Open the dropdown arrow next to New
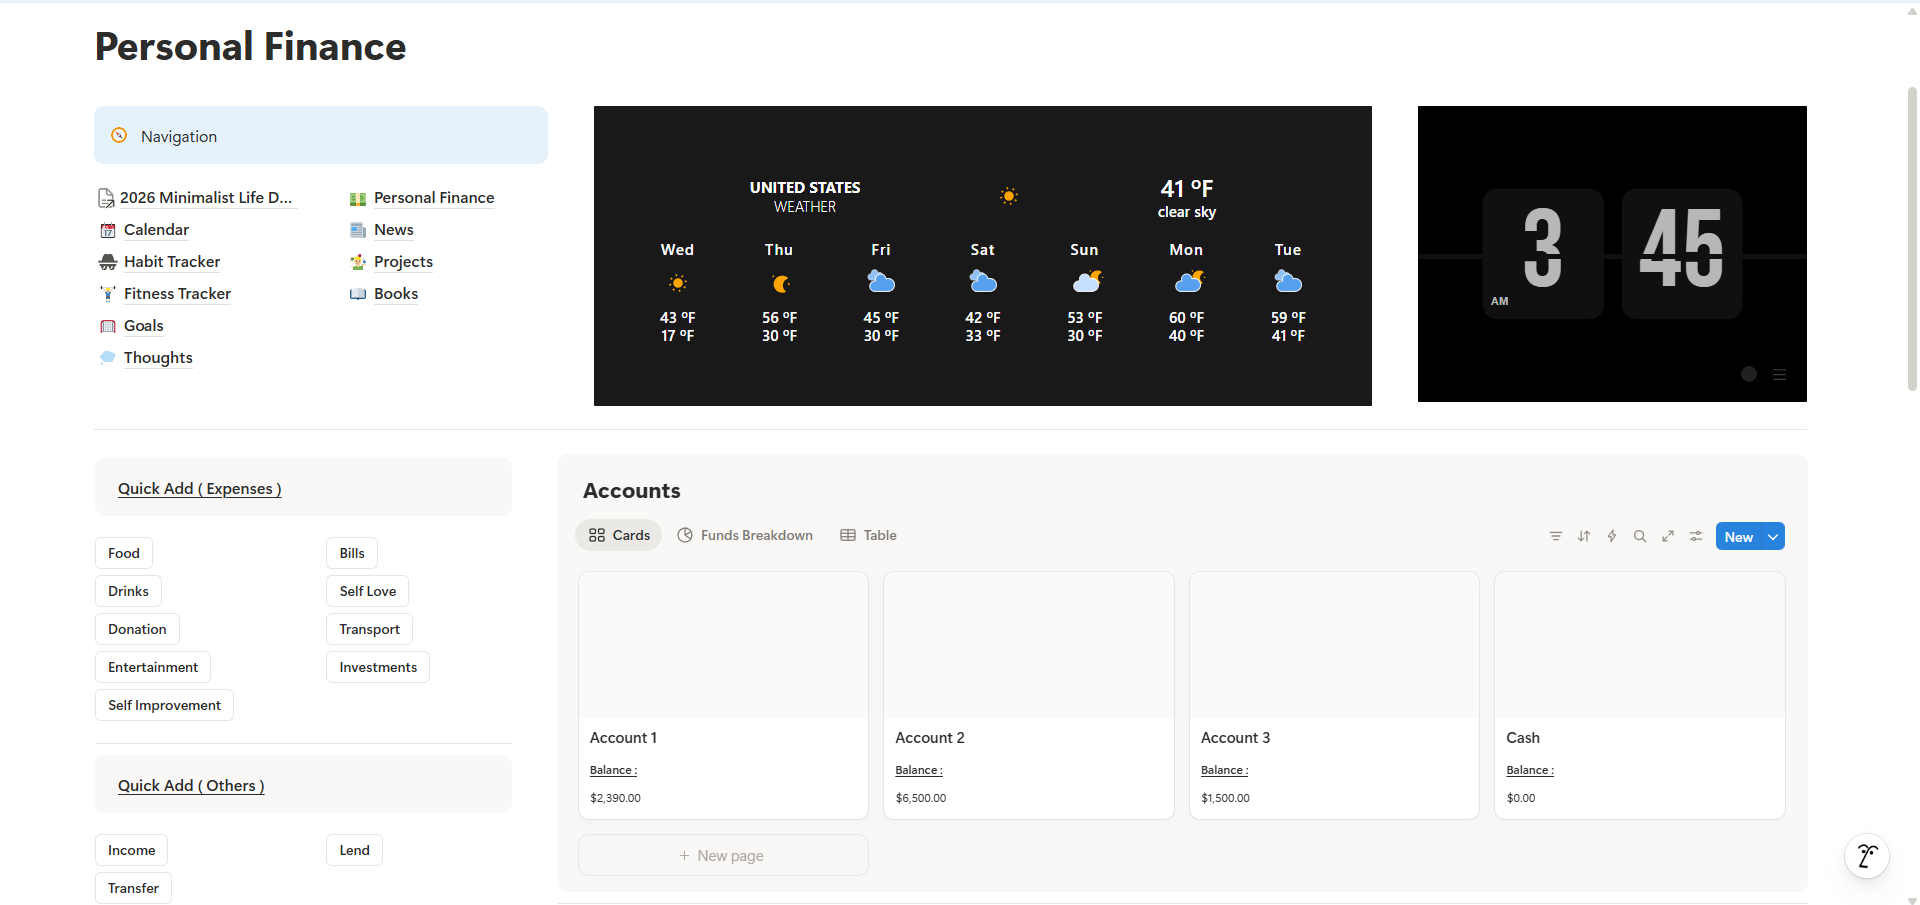The height and width of the screenshot is (905, 1920). [x=1772, y=536]
